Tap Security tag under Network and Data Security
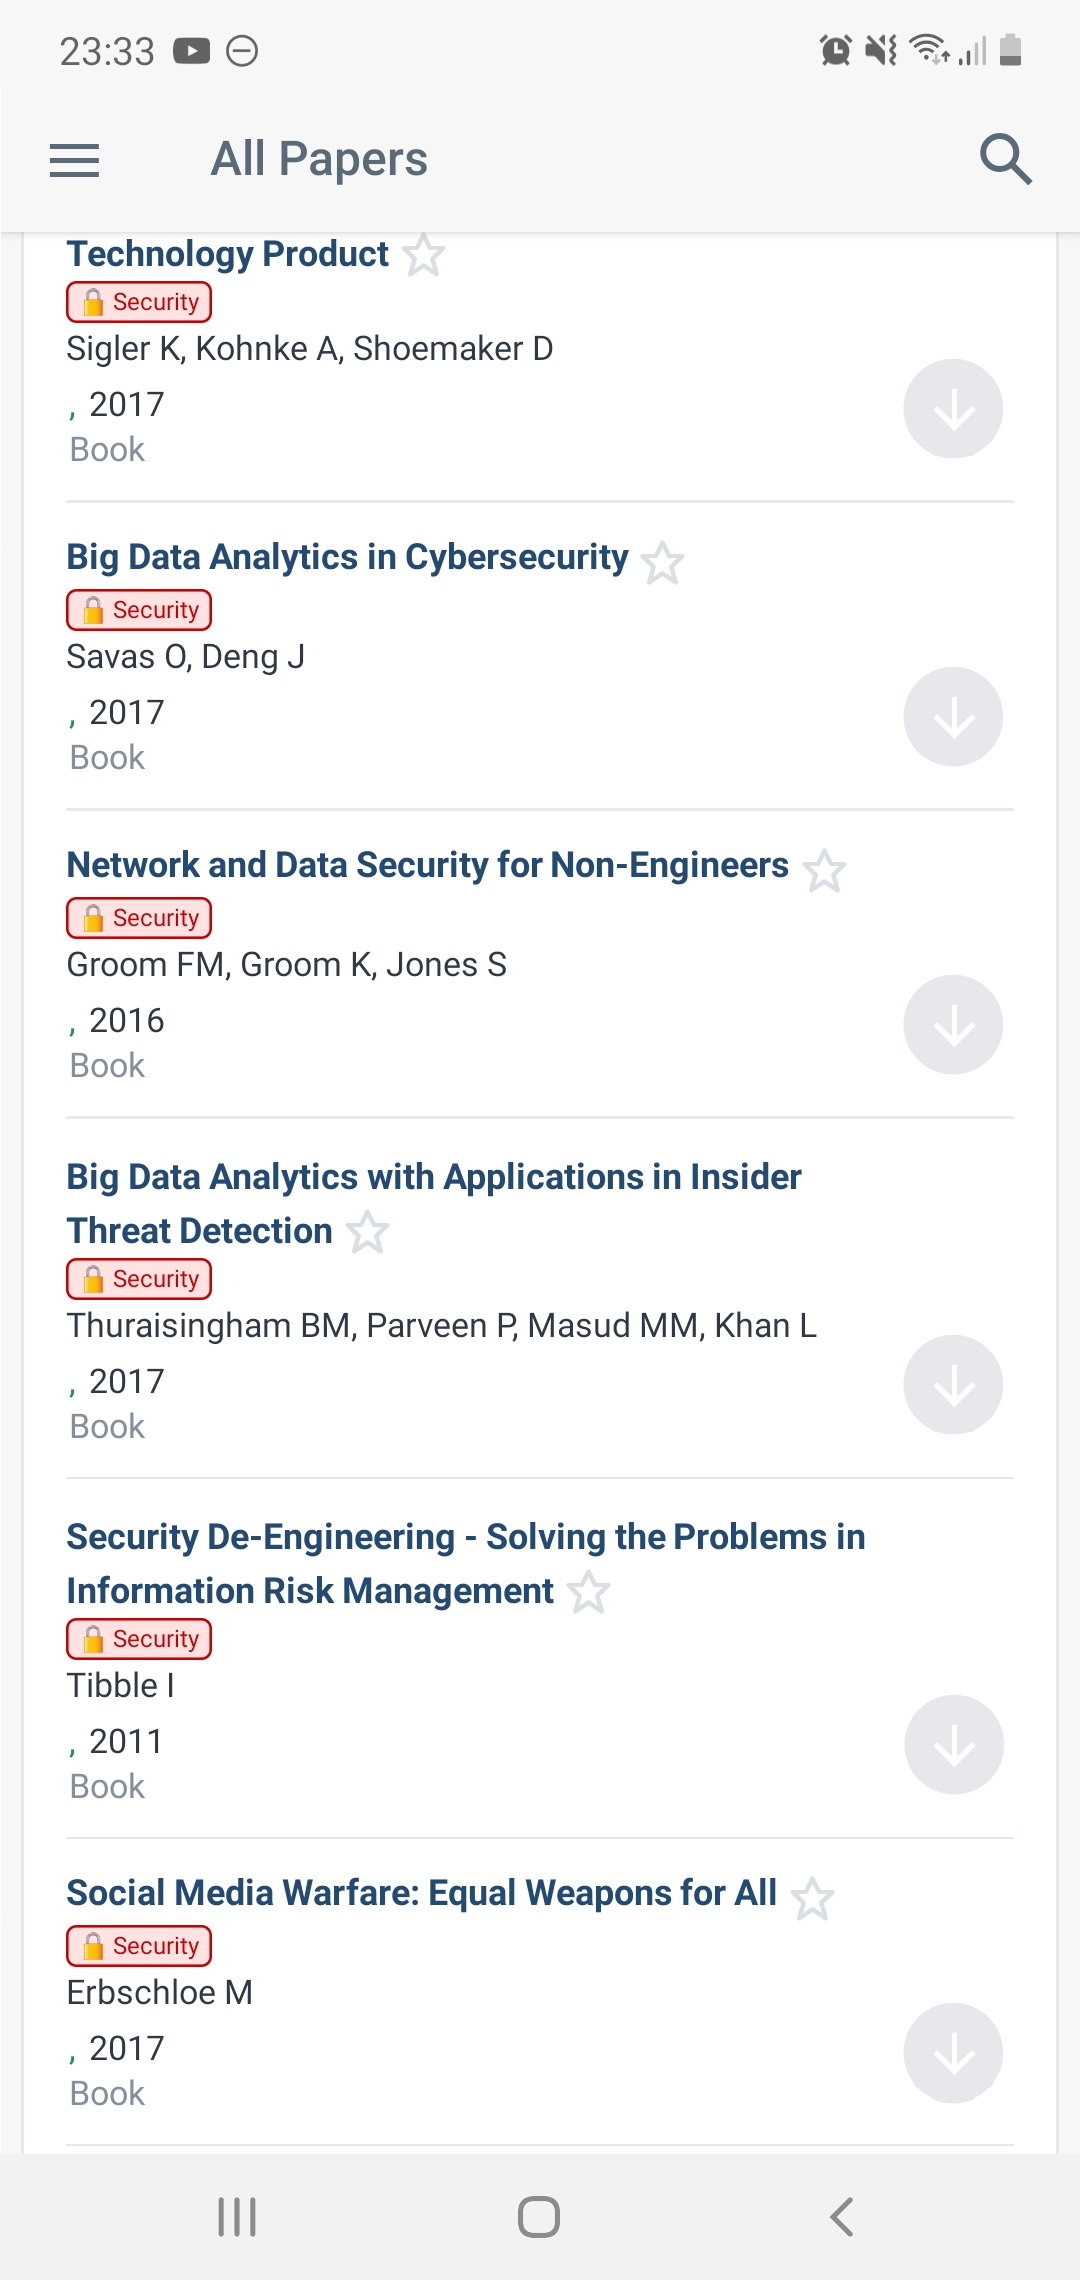 (139, 918)
